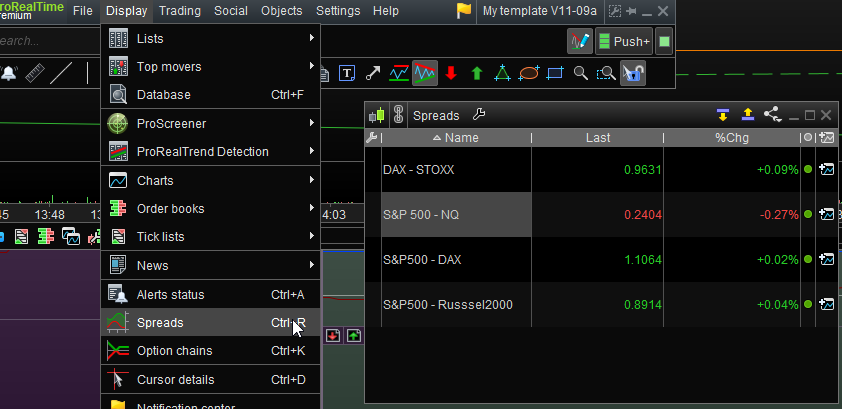Image resolution: width=842 pixels, height=409 pixels.
Task: Select the triangle channel drawing tool
Action: (x=425, y=73)
